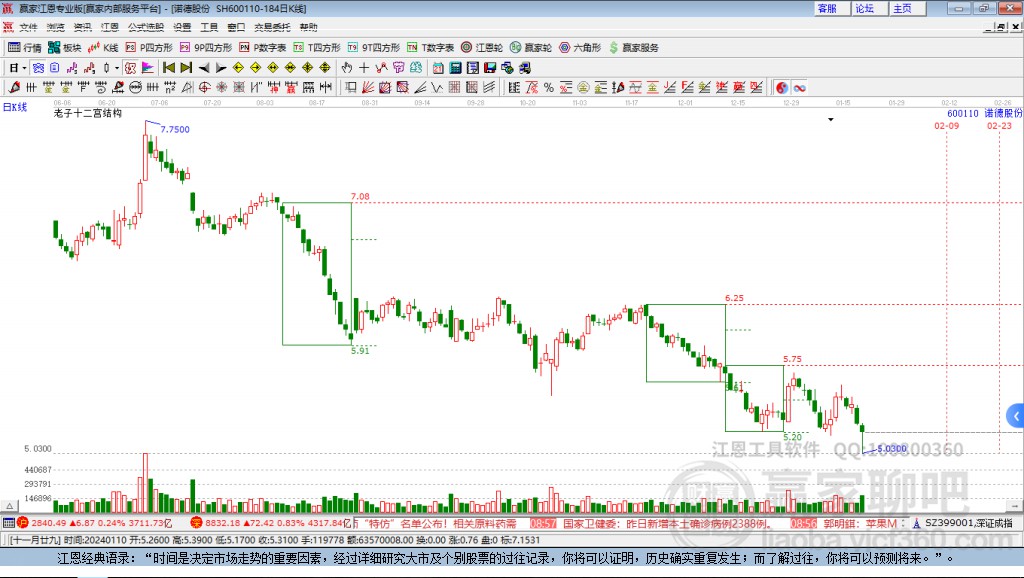Click the blue infinity symbol icon
Screen dimensions: 1024x578
click(x=799, y=88)
